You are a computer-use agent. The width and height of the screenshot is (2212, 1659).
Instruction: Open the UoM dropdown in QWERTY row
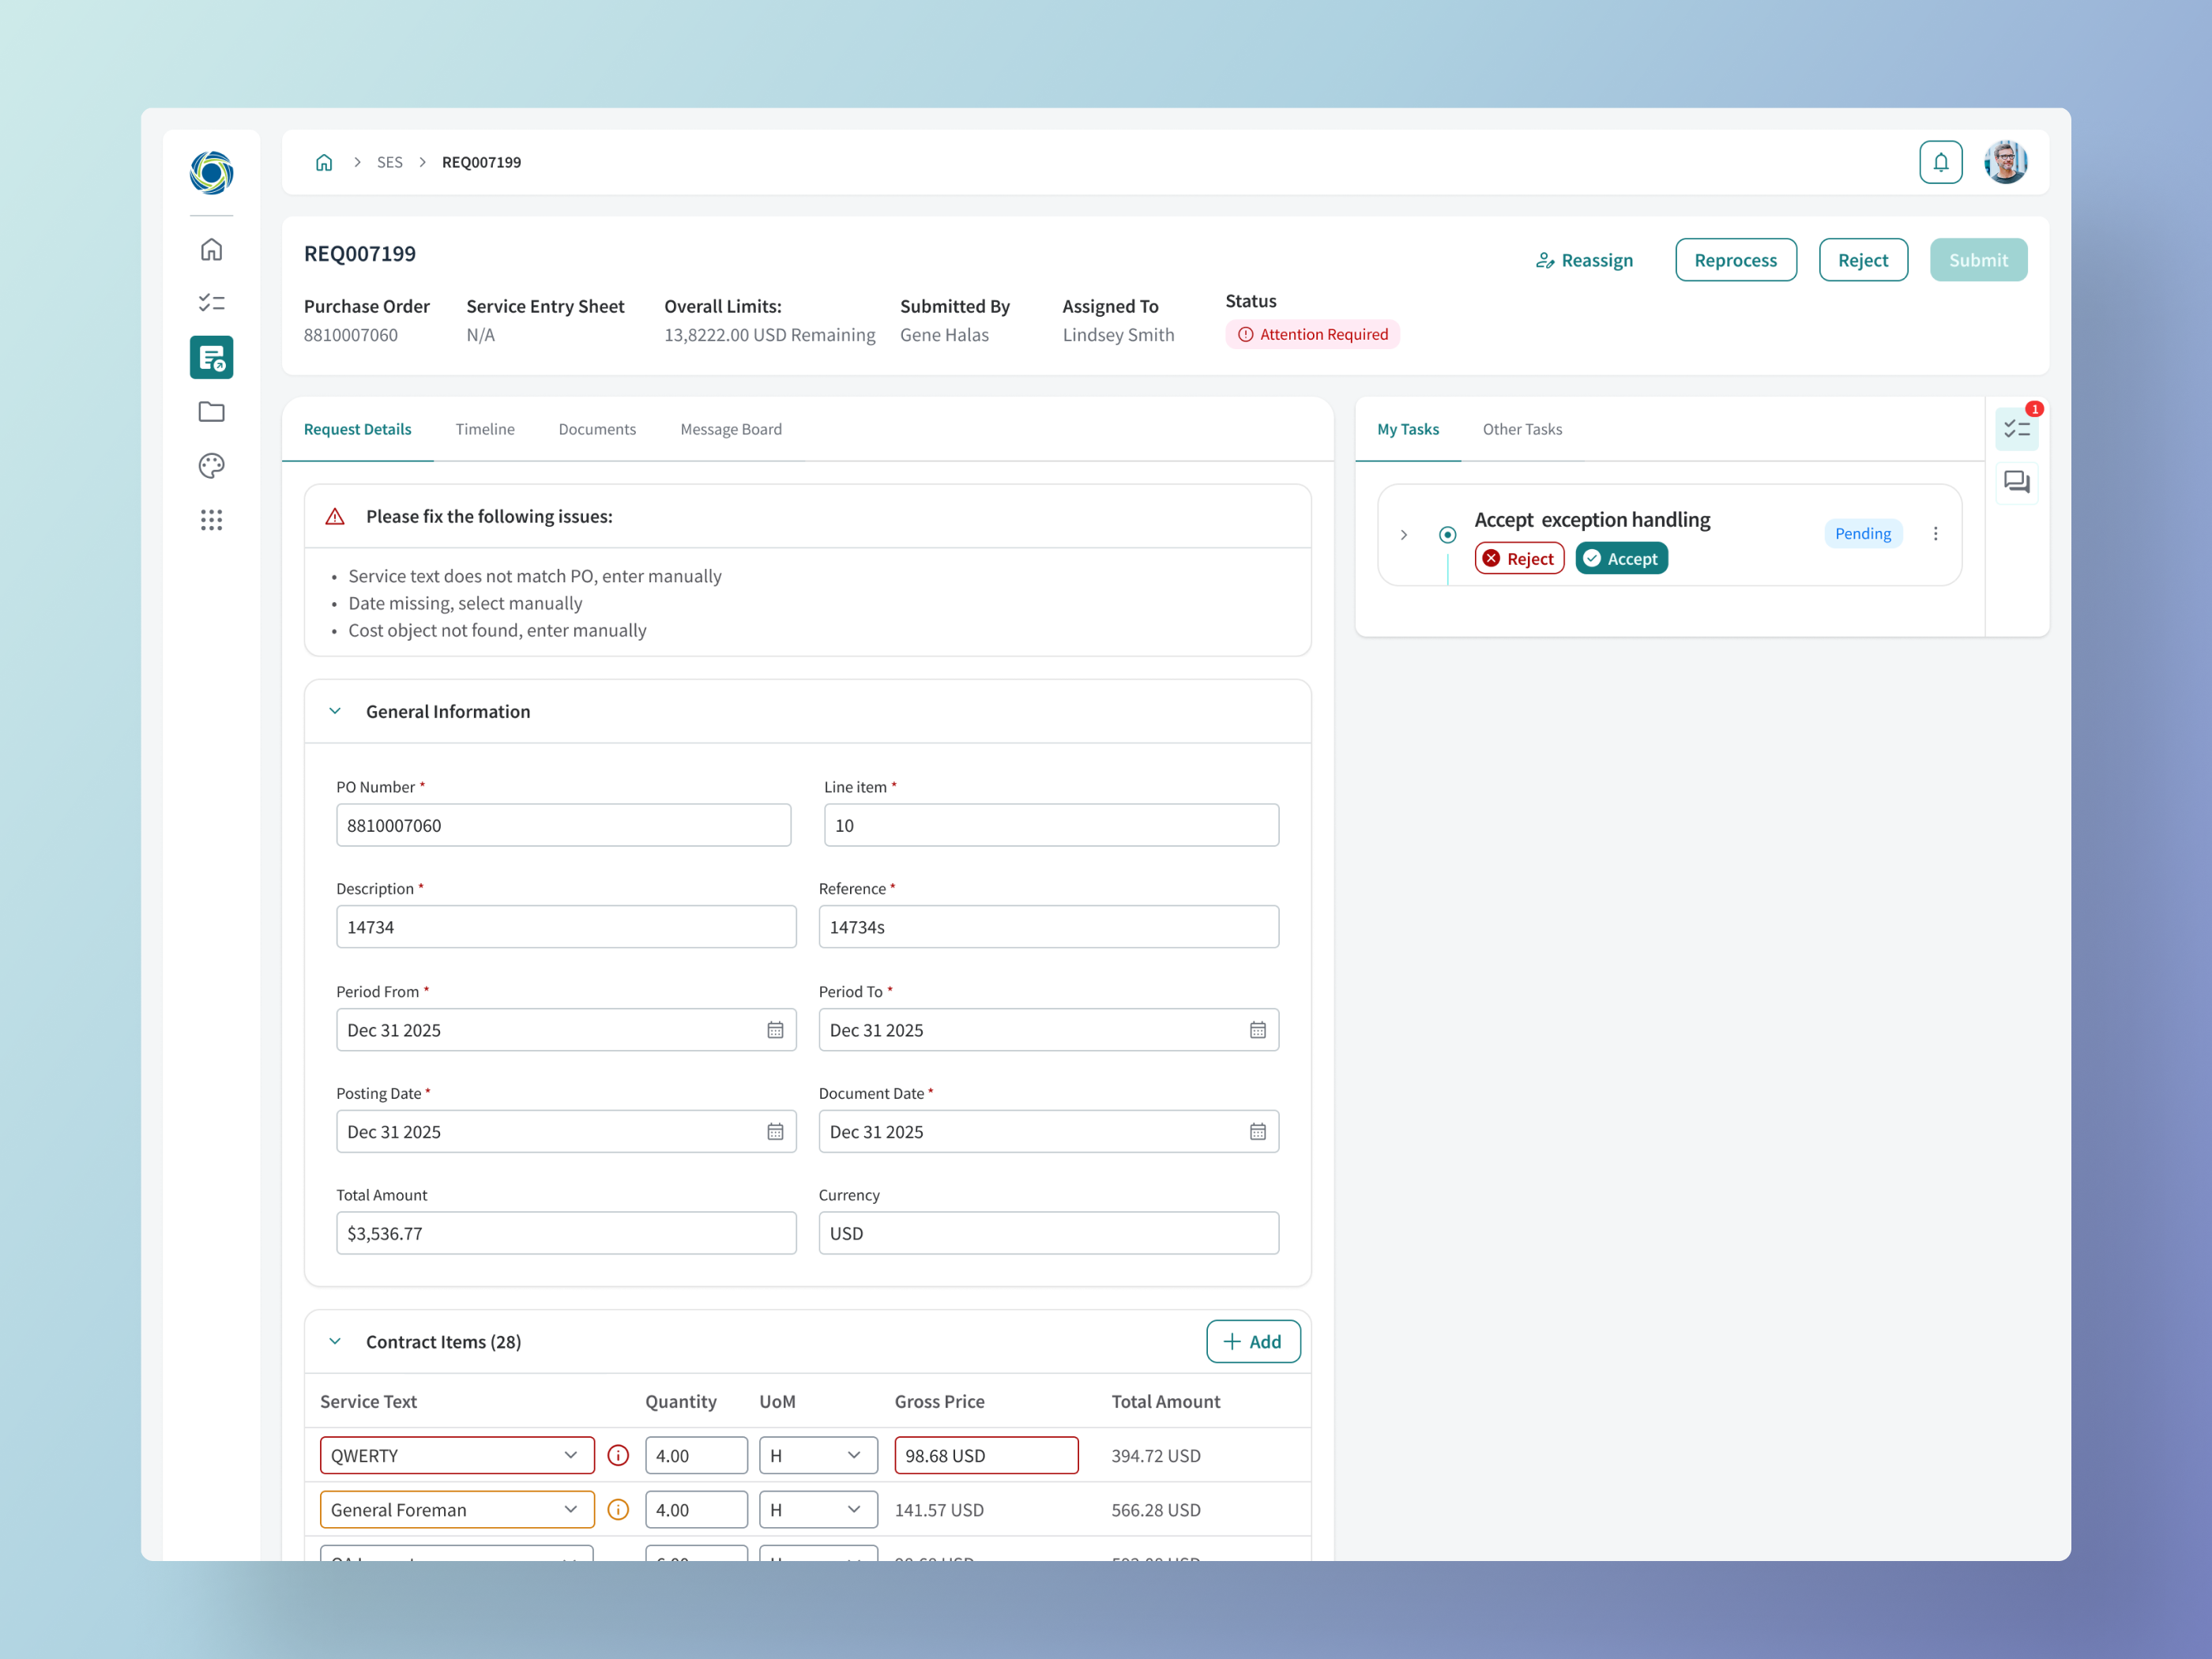pos(818,1455)
